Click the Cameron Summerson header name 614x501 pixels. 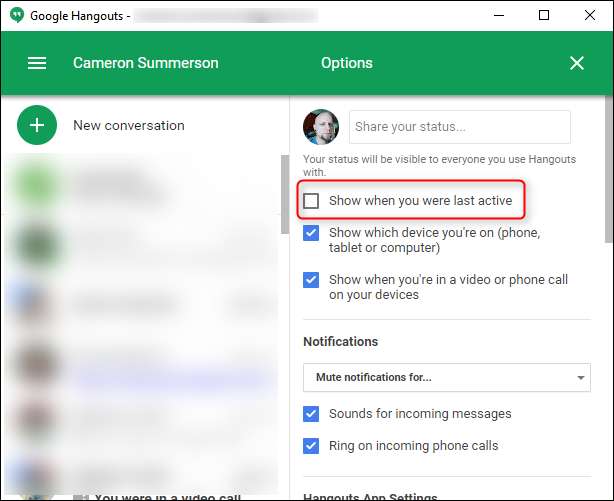(x=146, y=63)
